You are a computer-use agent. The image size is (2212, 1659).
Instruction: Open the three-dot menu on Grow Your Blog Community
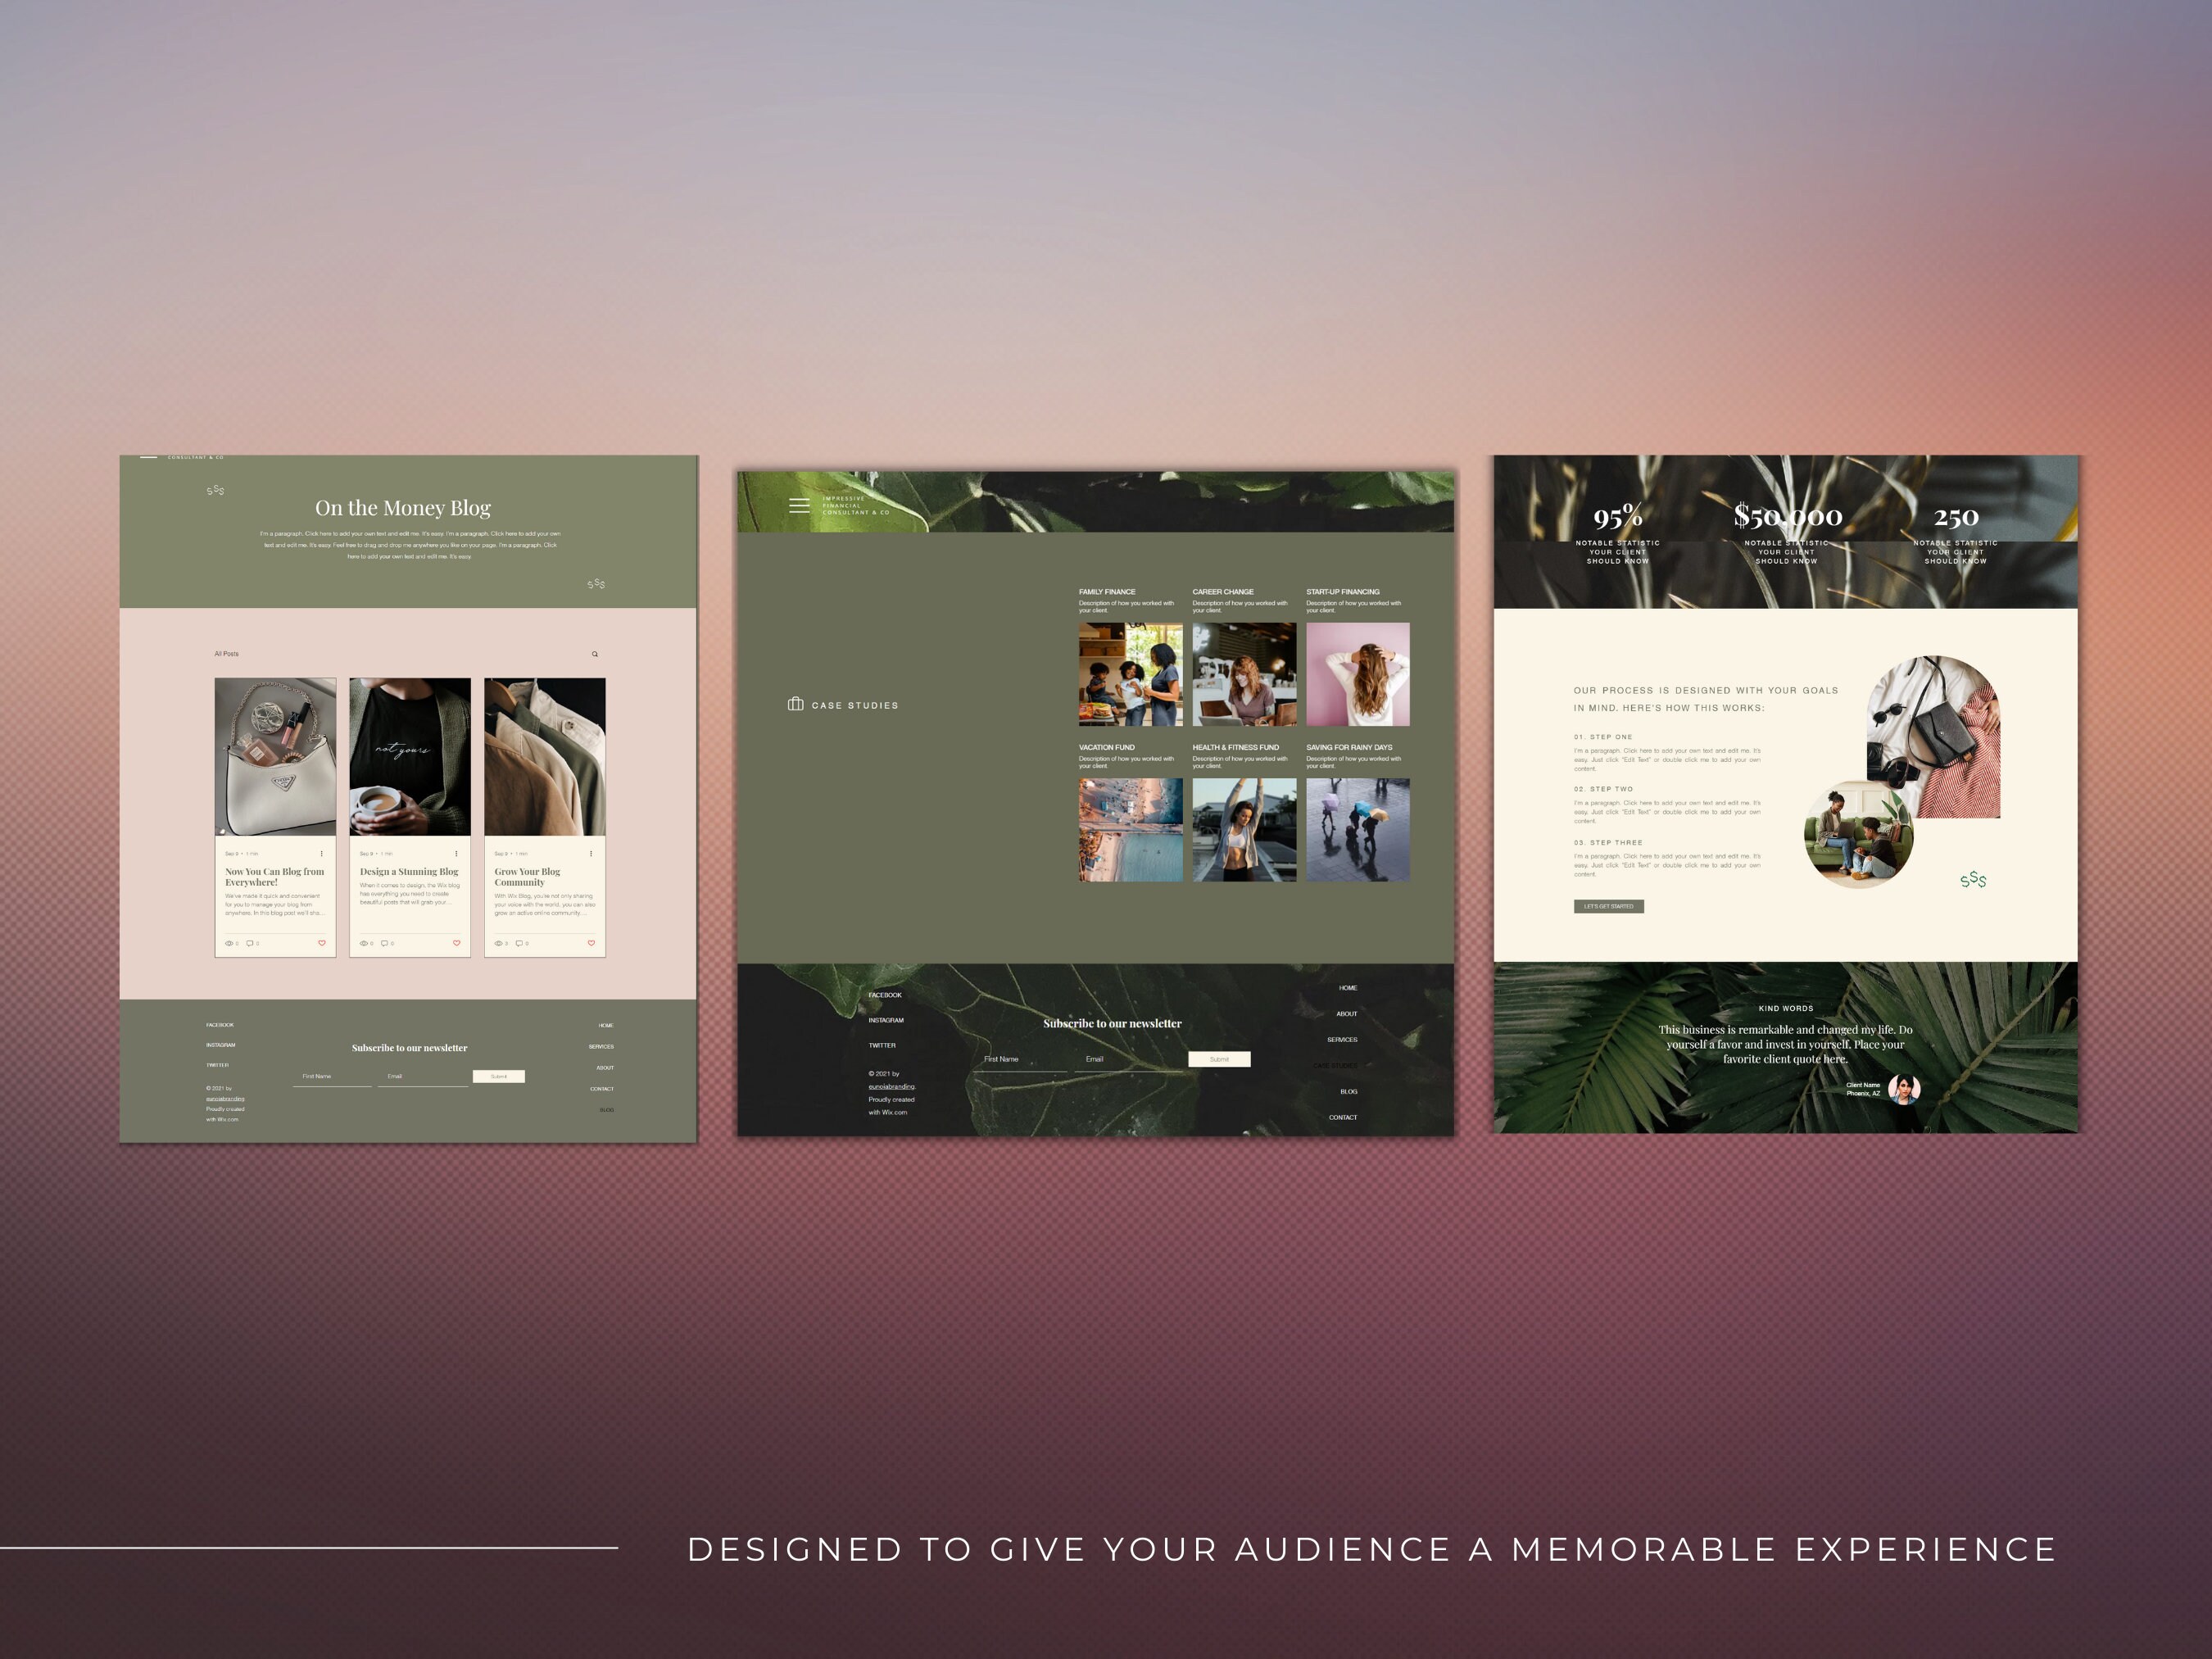pyautogui.click(x=591, y=854)
